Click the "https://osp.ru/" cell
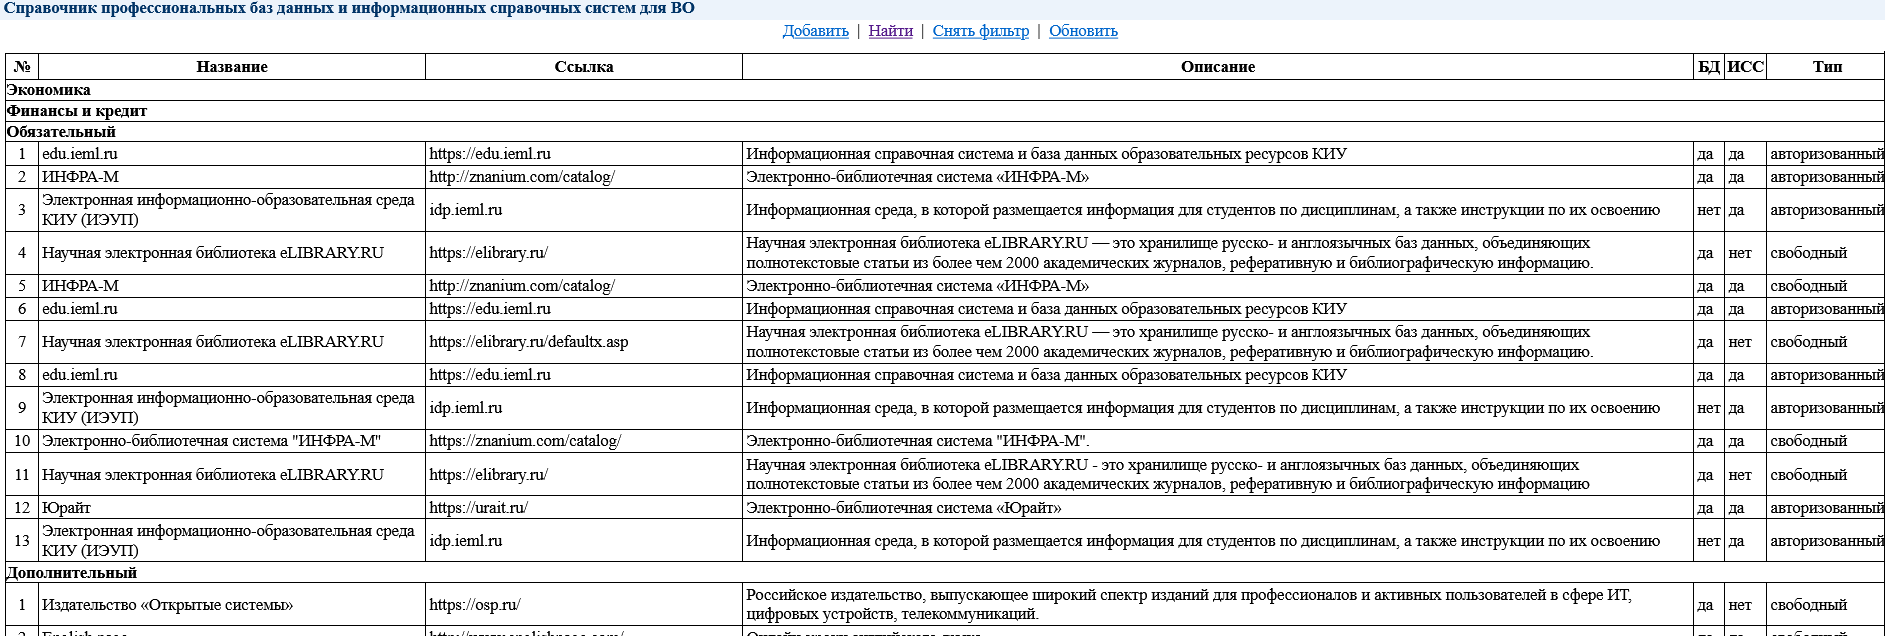 584,605
